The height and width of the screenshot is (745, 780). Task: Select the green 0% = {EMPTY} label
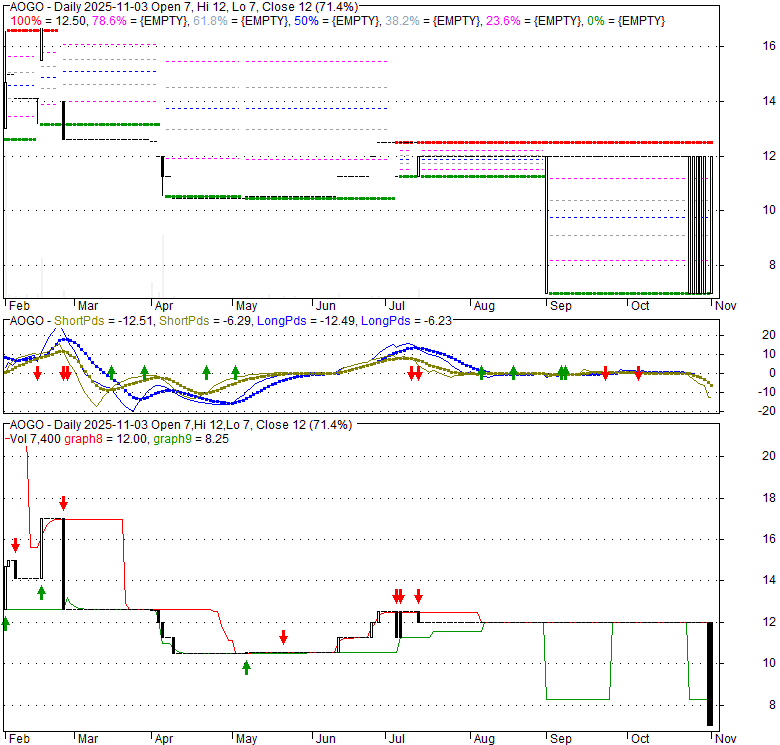point(626,21)
